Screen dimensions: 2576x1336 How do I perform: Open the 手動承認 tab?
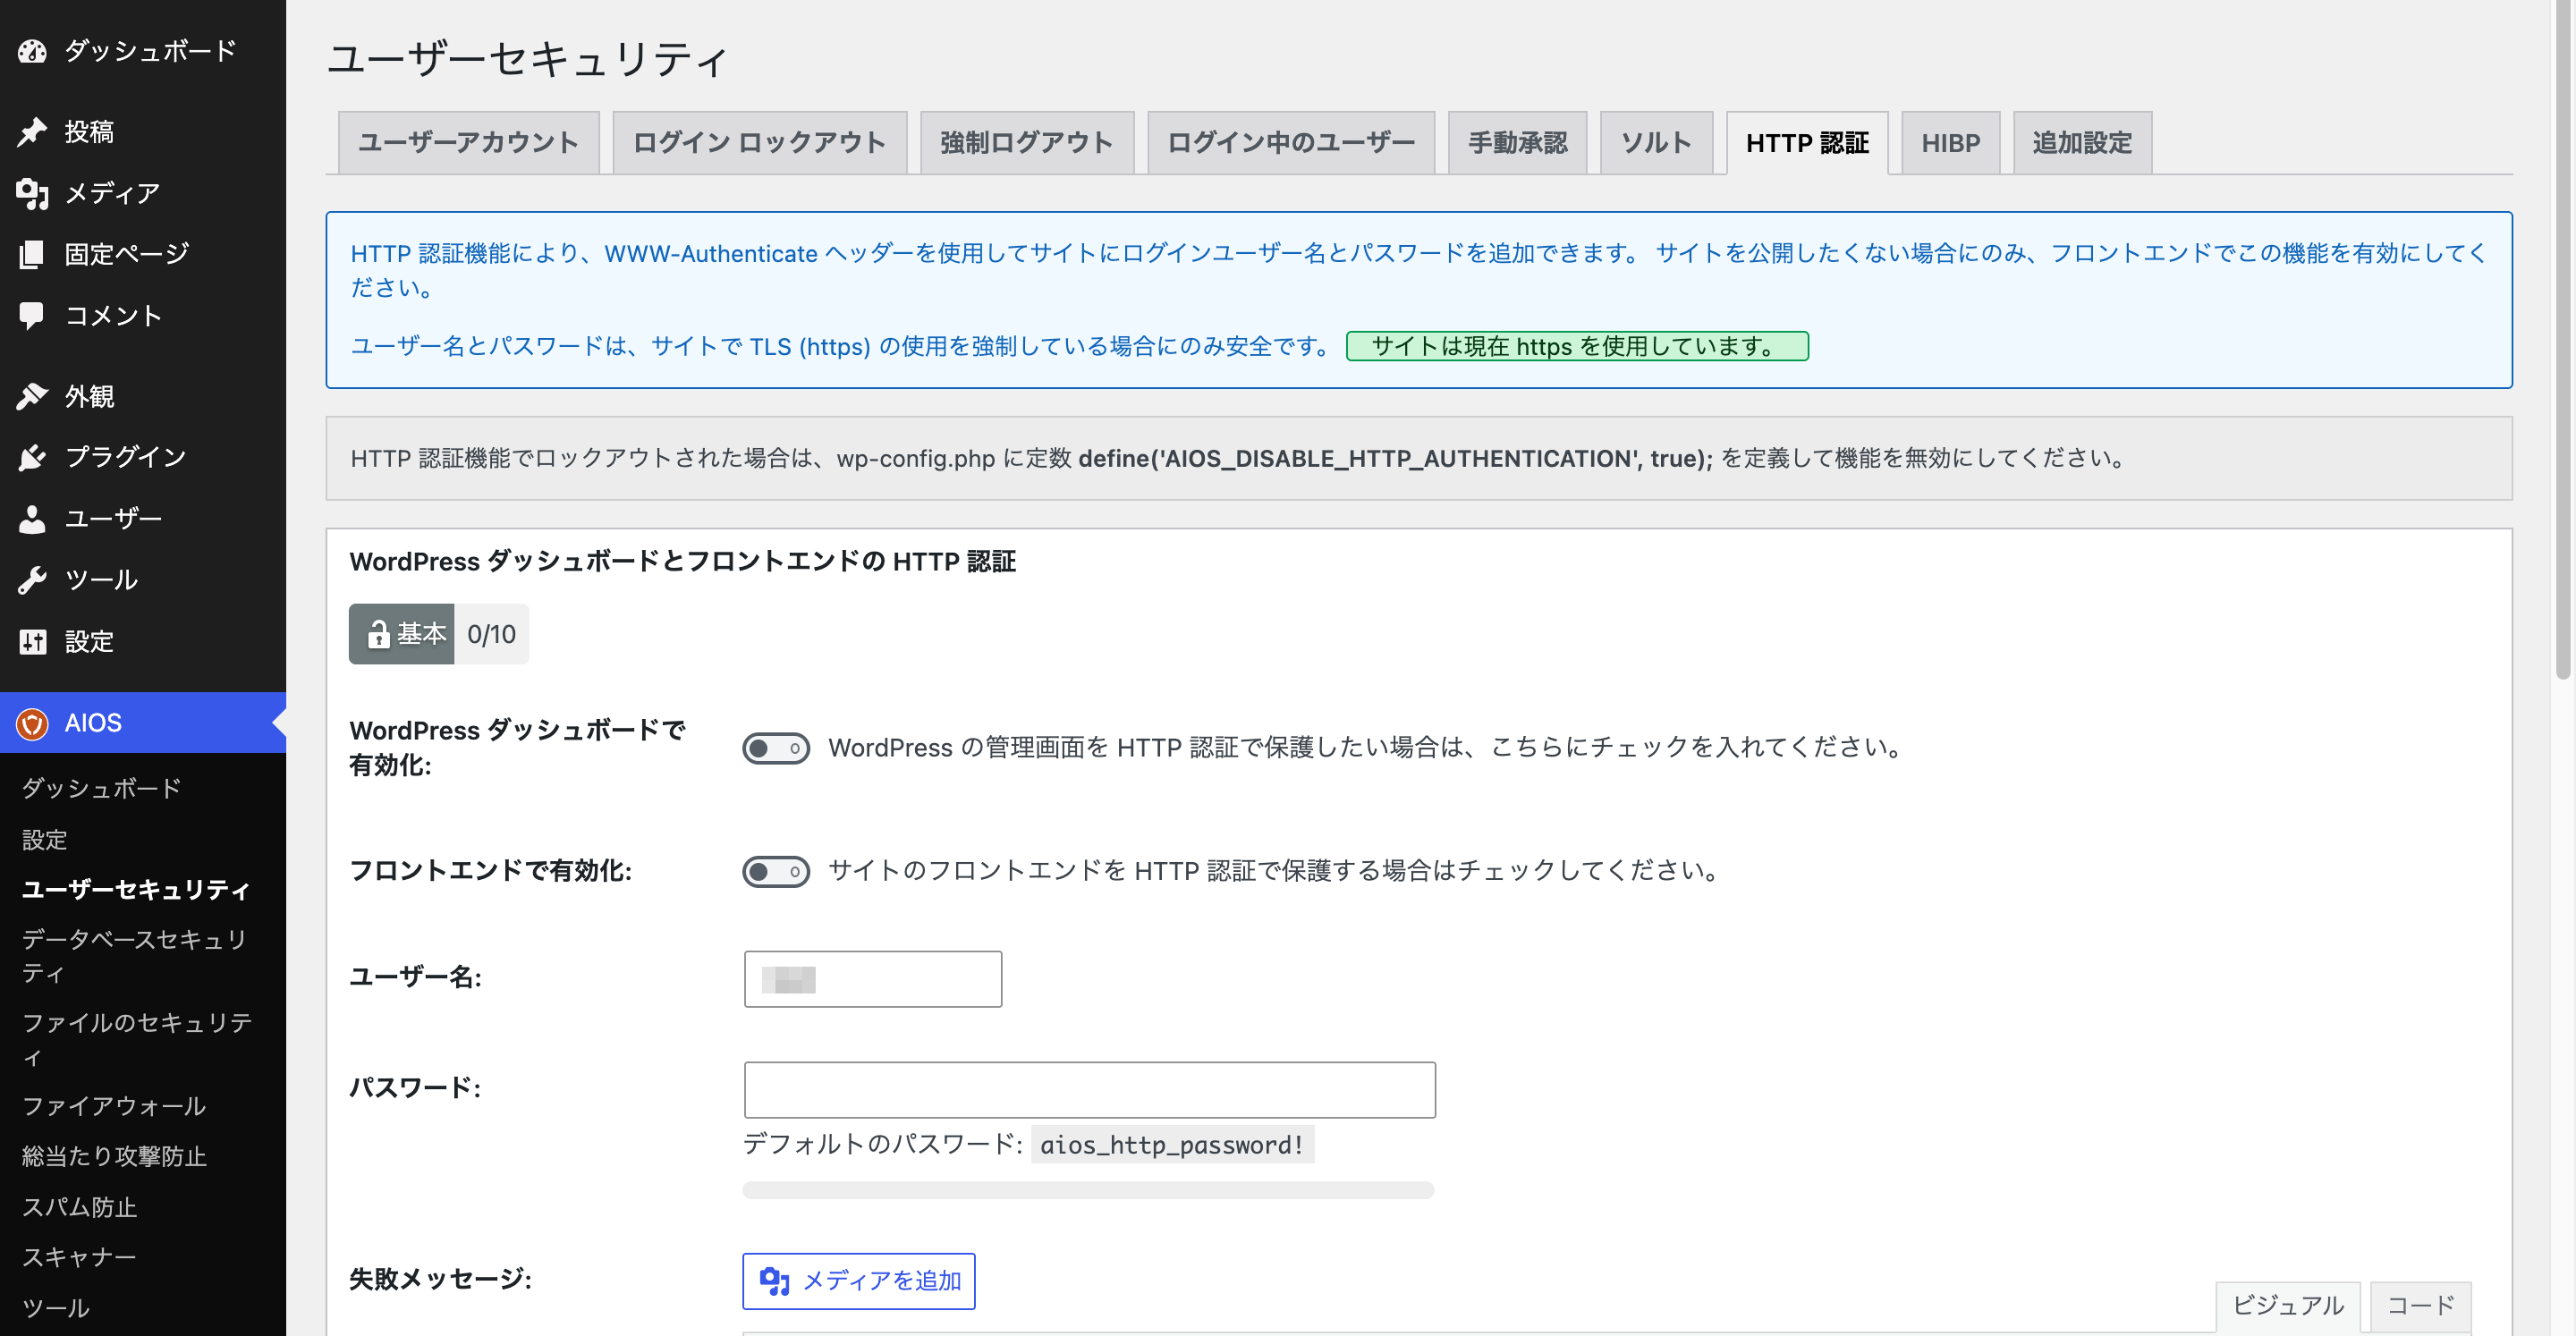pos(1517,143)
